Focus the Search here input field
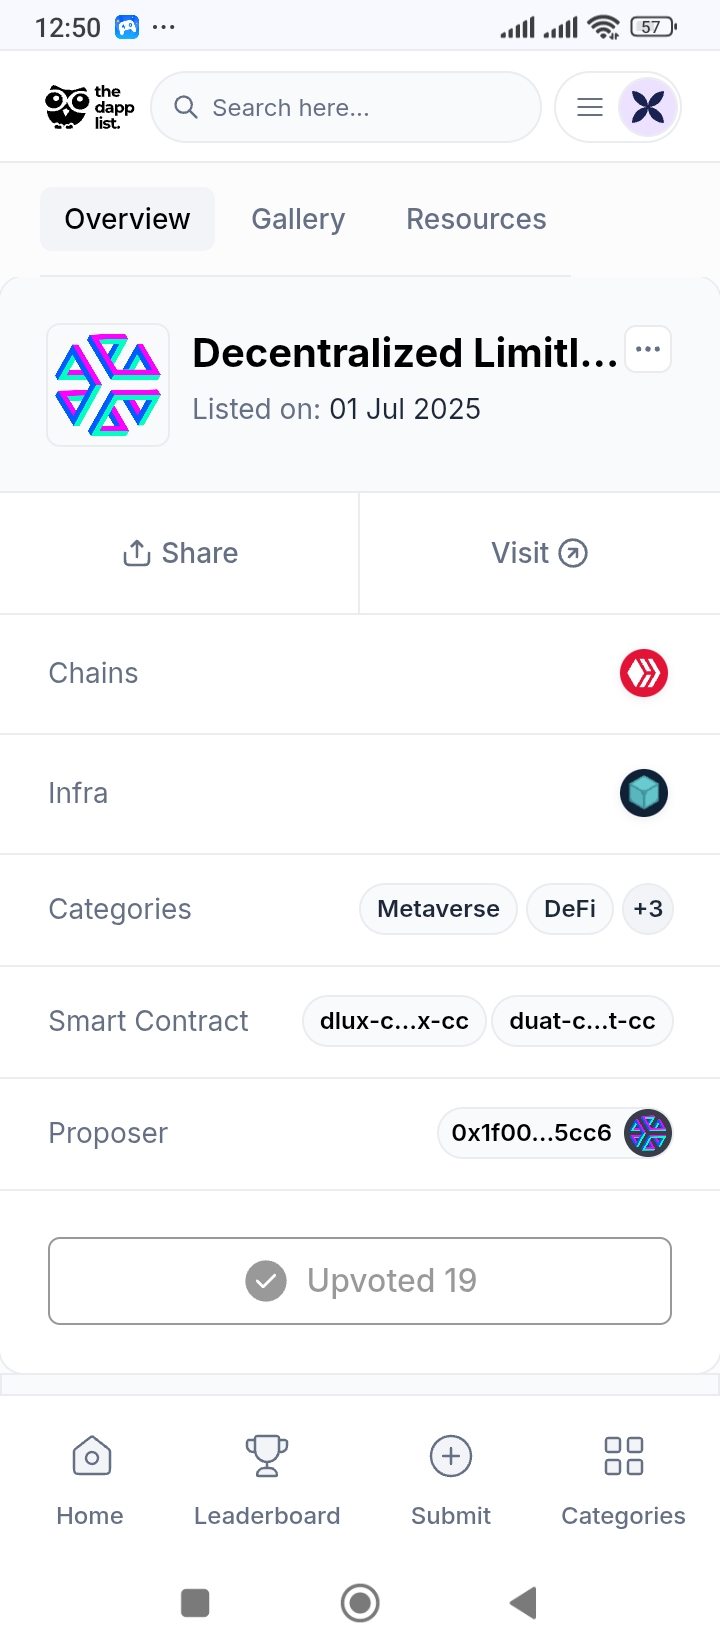 point(346,107)
